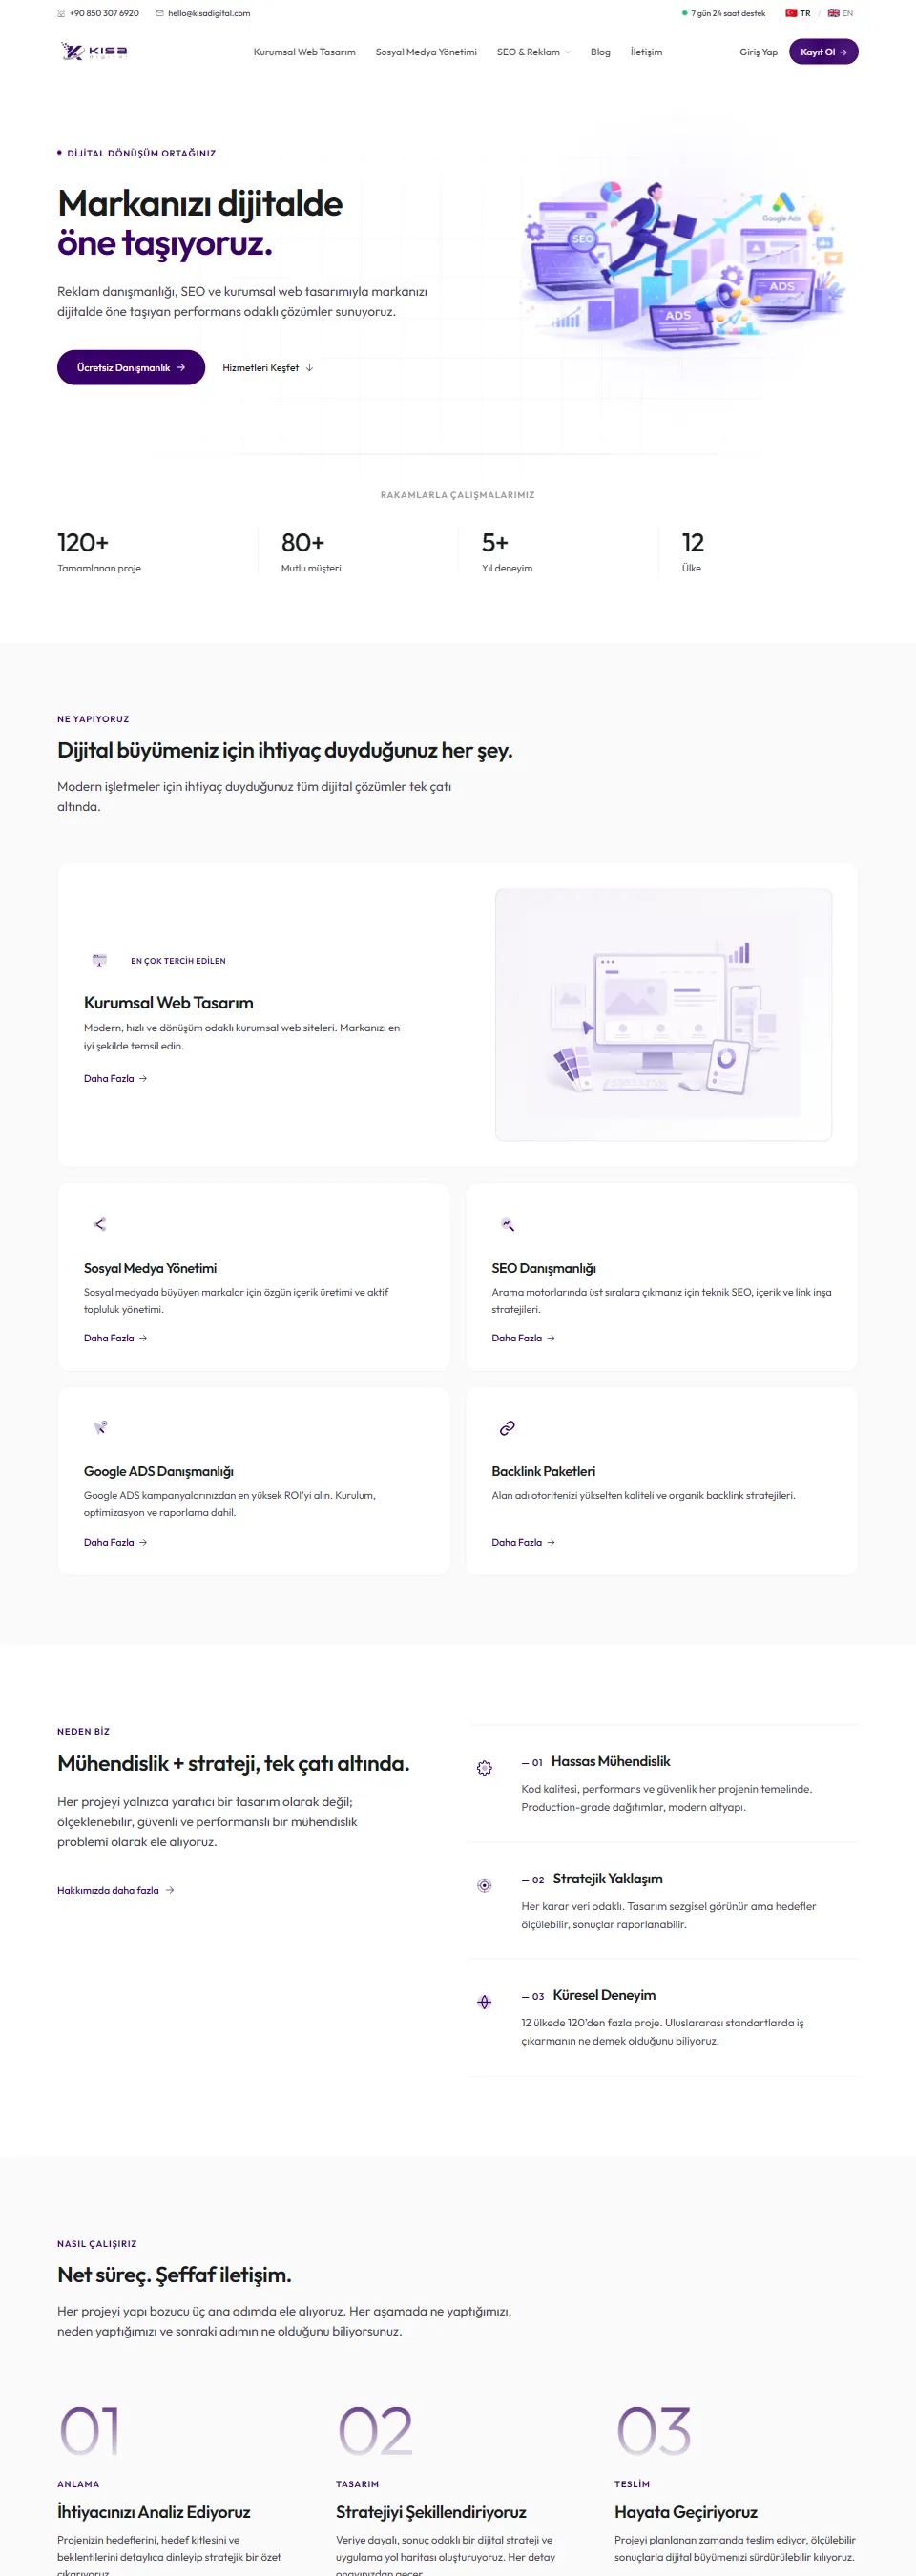Click the share icon in Sosyal Medya Yönetimi card

click(99, 1225)
